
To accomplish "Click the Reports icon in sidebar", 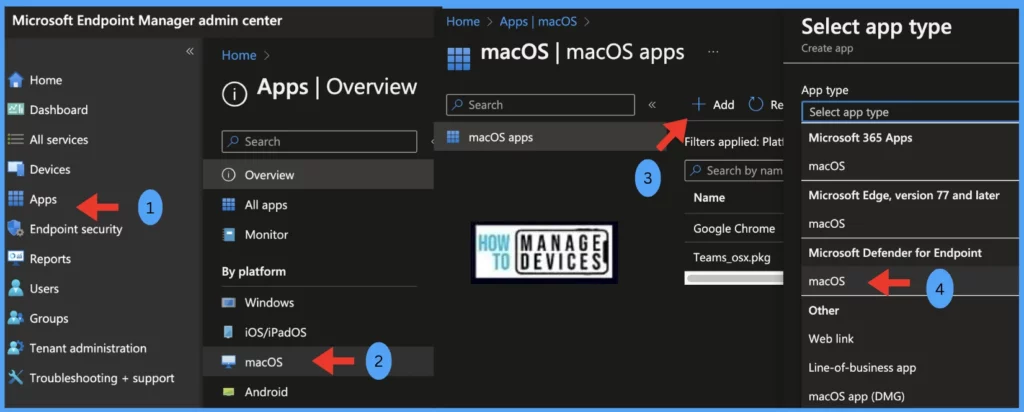I will [16, 259].
